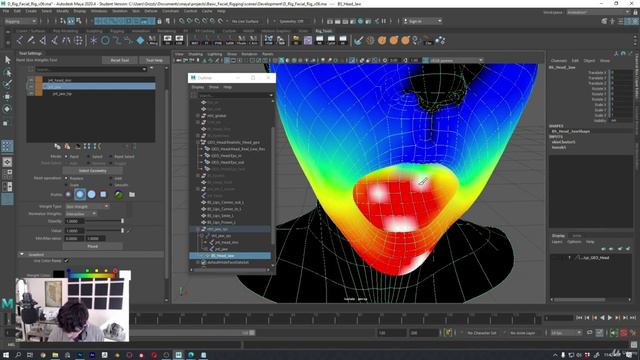This screenshot has height=360, width=640.
Task: Choose the Lasso select tool
Action: pos(7,73)
